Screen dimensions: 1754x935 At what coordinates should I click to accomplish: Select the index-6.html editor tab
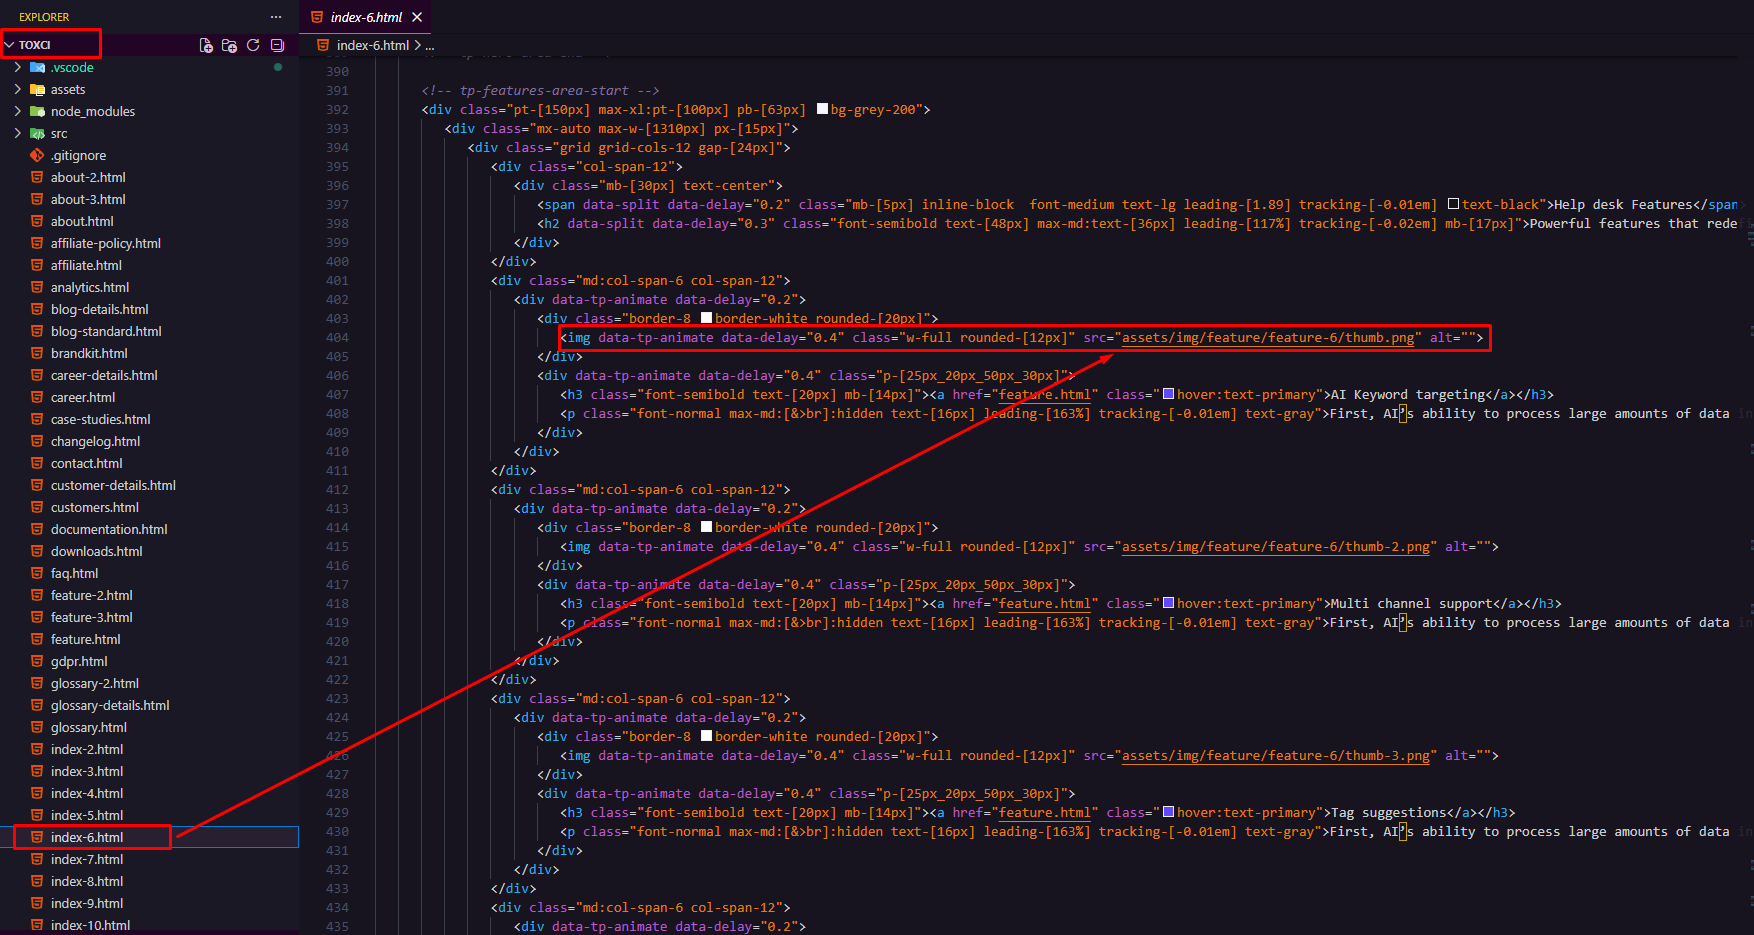(x=367, y=17)
